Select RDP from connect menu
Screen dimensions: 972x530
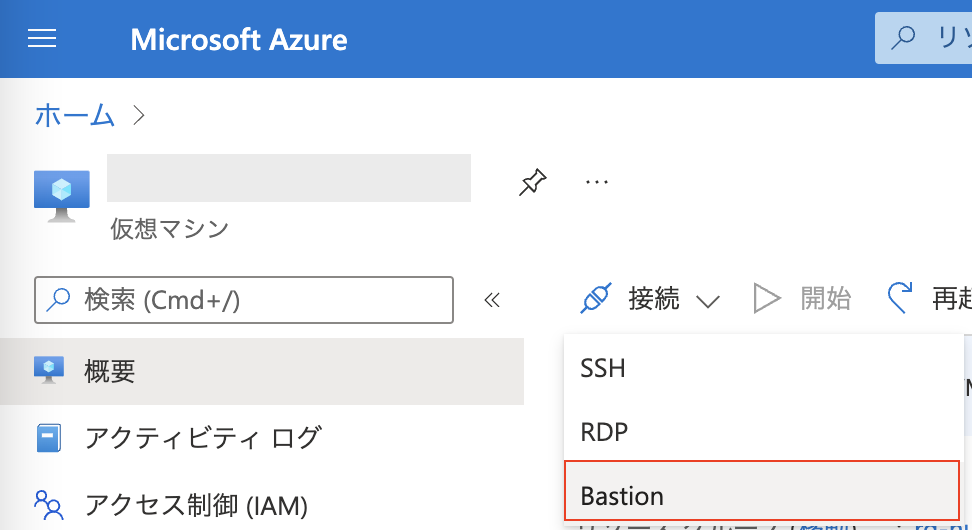763,431
